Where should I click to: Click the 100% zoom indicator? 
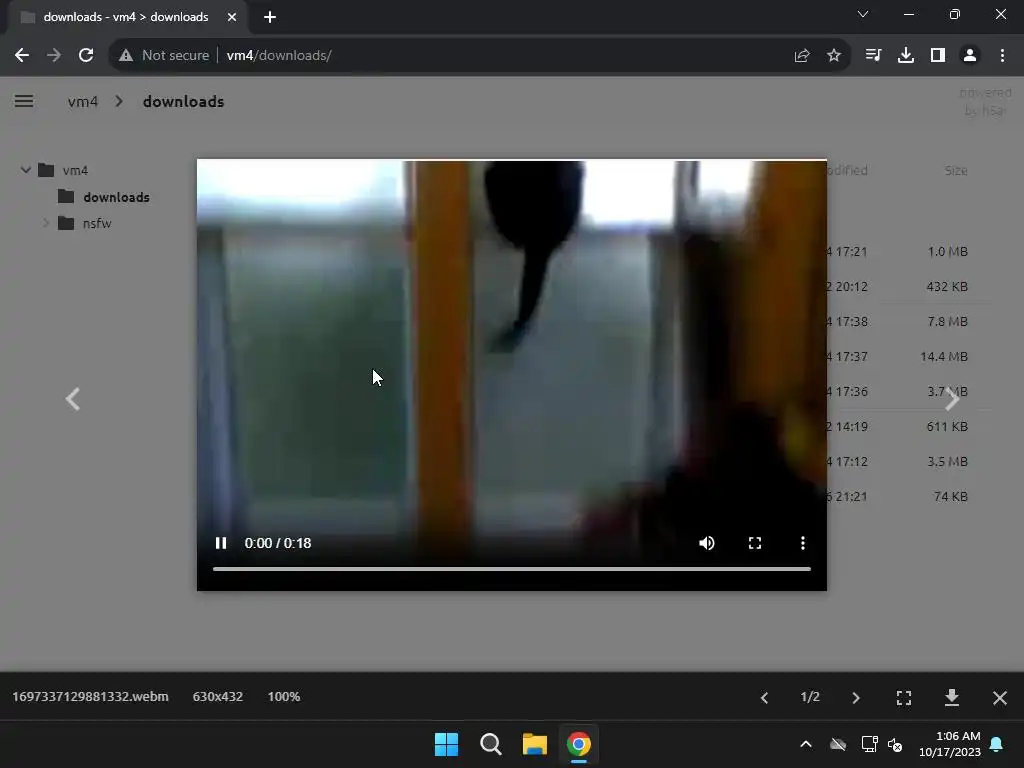point(283,697)
